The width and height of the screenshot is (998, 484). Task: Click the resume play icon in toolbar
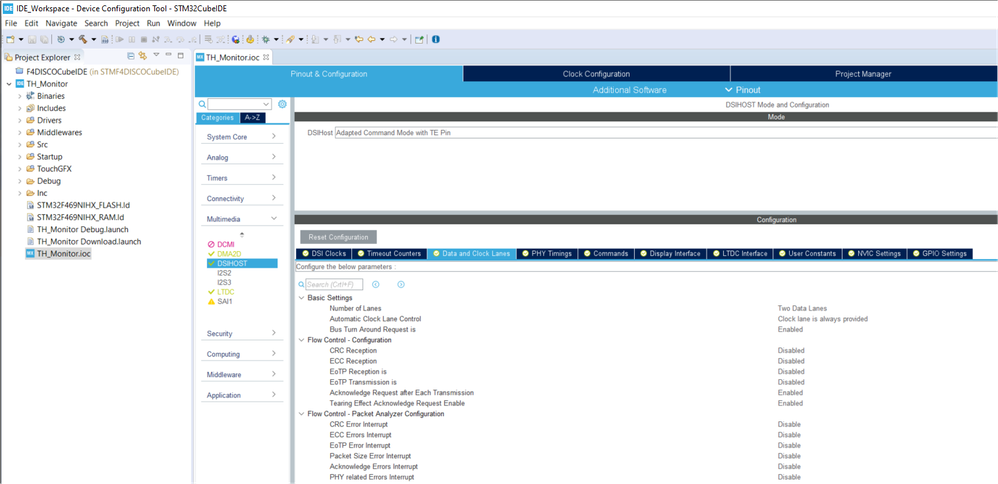(x=119, y=39)
